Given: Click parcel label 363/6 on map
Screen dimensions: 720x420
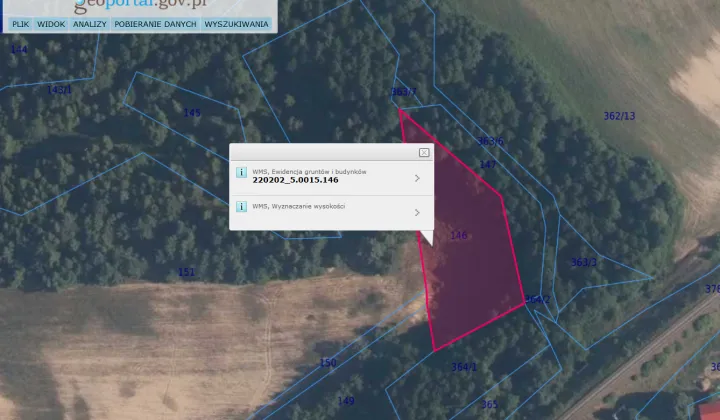Looking at the screenshot, I should (x=490, y=141).
